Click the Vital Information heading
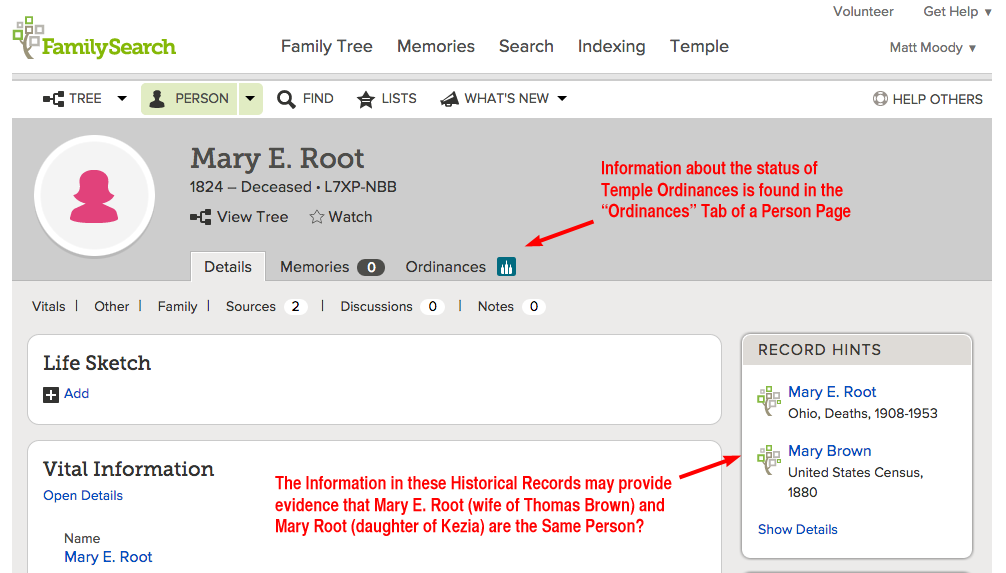Viewport: 1006px width, 573px height. point(128,469)
